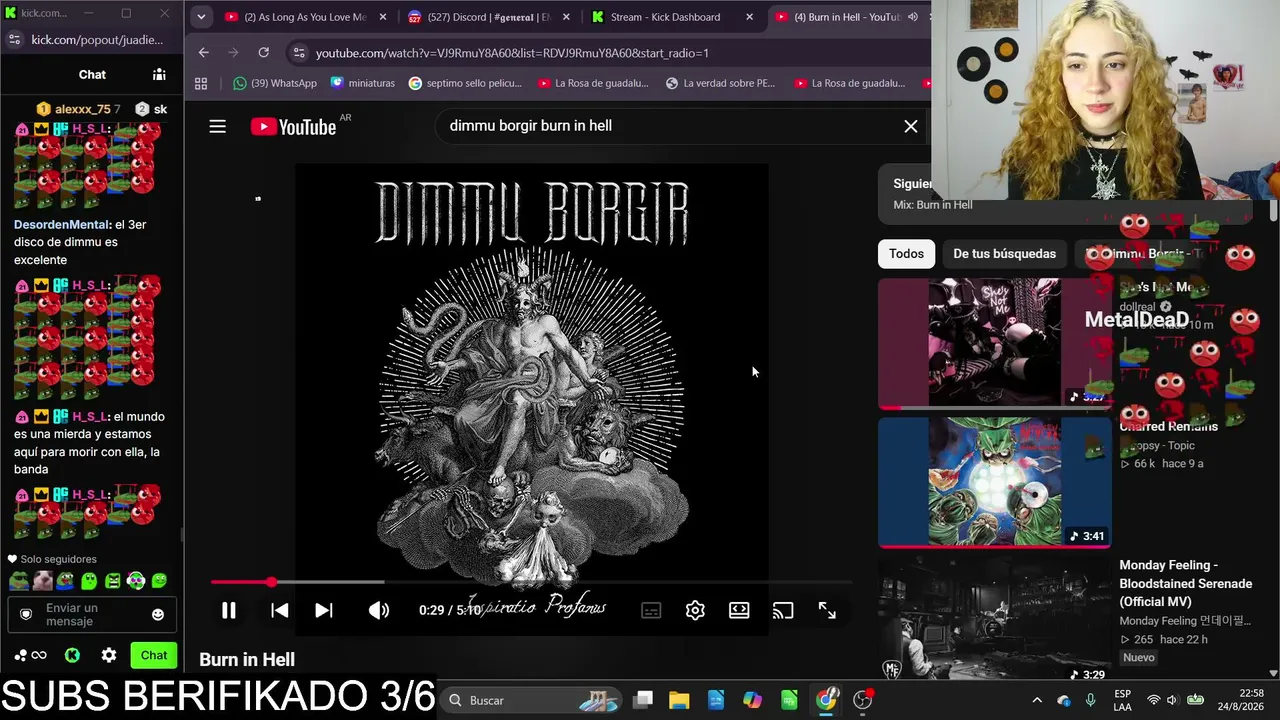Image resolution: width=1280 pixels, height=720 pixels.
Task: Close the 'As Long As You Love Me' tab
Action: [382, 17]
